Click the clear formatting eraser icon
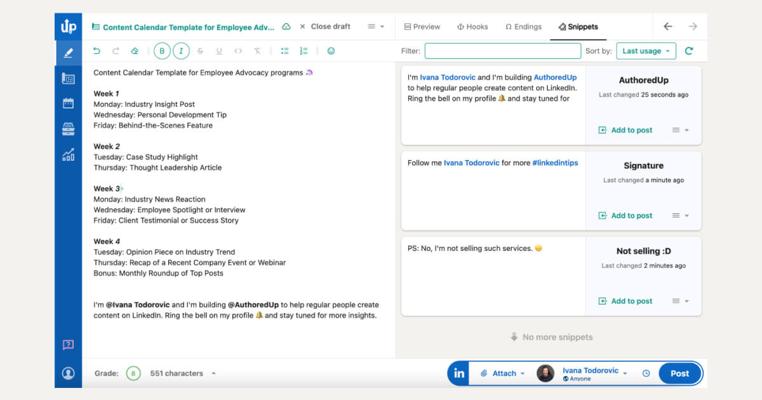Screen dimensions: 762x400 (135, 51)
